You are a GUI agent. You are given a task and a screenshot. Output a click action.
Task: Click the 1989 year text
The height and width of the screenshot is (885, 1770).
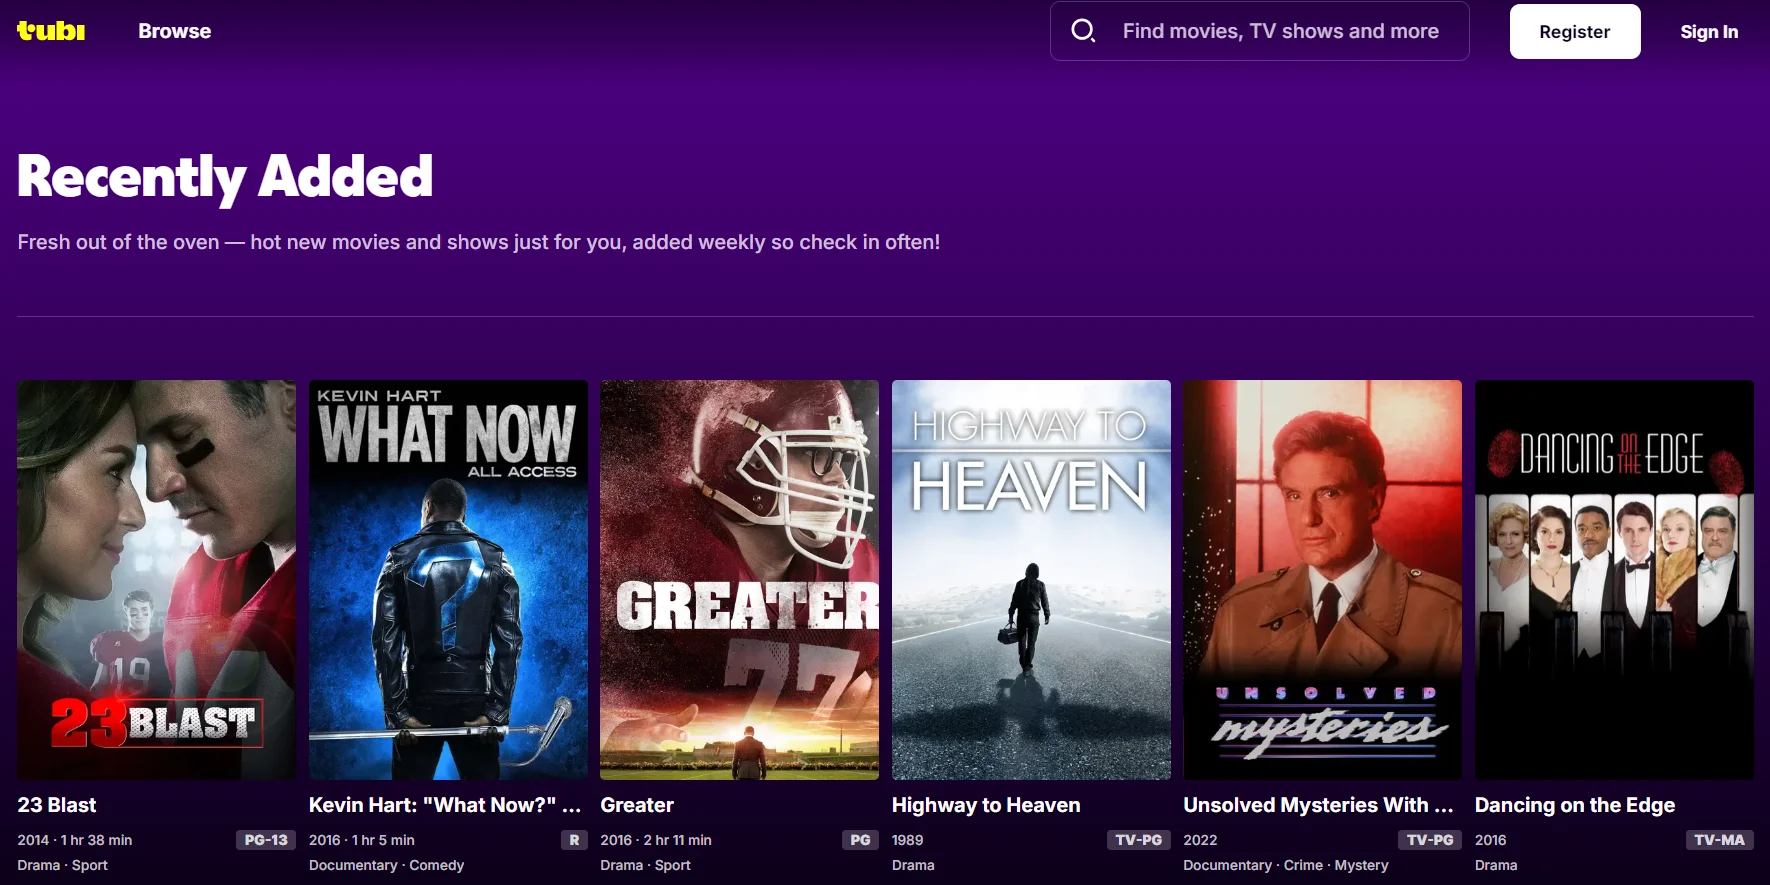(908, 840)
